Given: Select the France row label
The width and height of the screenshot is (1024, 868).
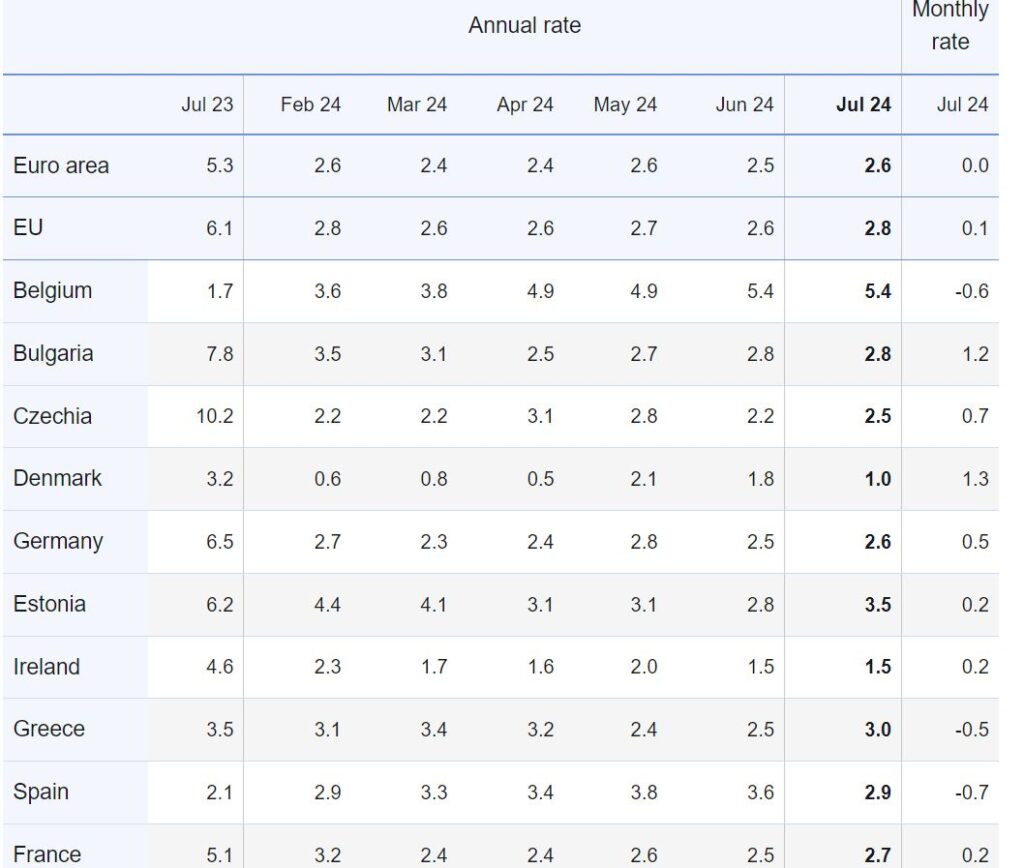Looking at the screenshot, I should 47,854.
